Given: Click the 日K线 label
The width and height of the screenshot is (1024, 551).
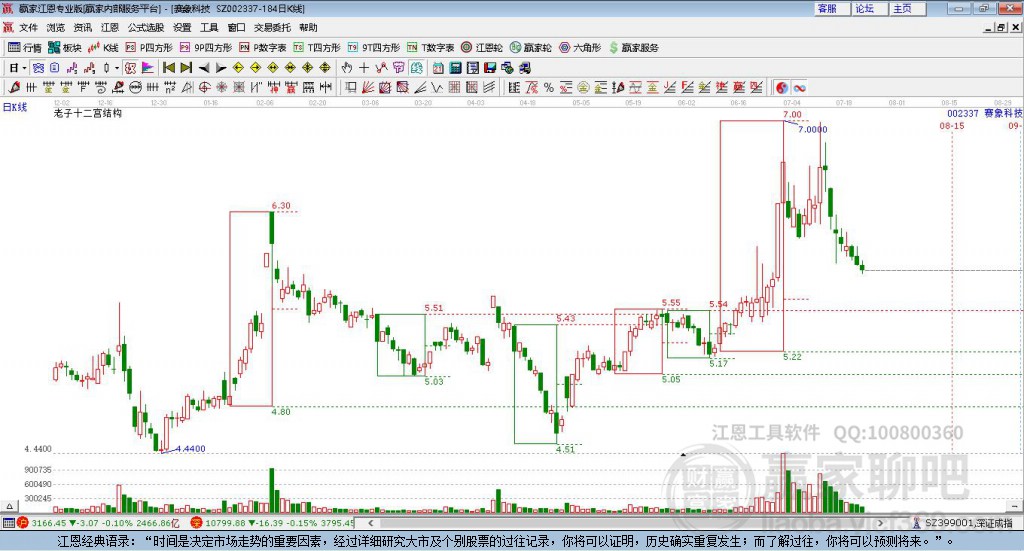Looking at the screenshot, I should [15, 107].
